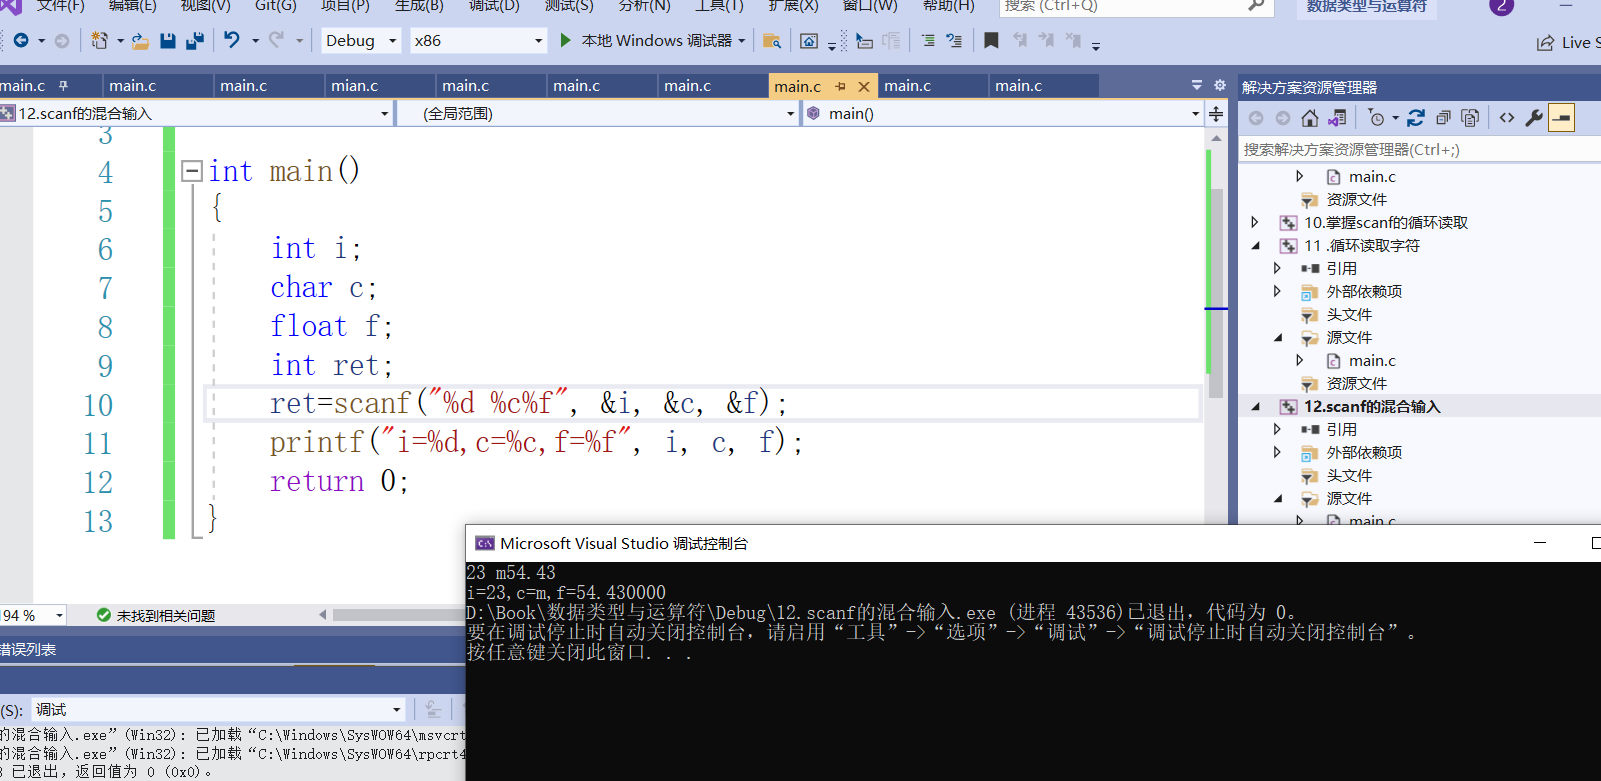Click the debug console title bar text
The image size is (1601, 781).
tap(623, 543)
